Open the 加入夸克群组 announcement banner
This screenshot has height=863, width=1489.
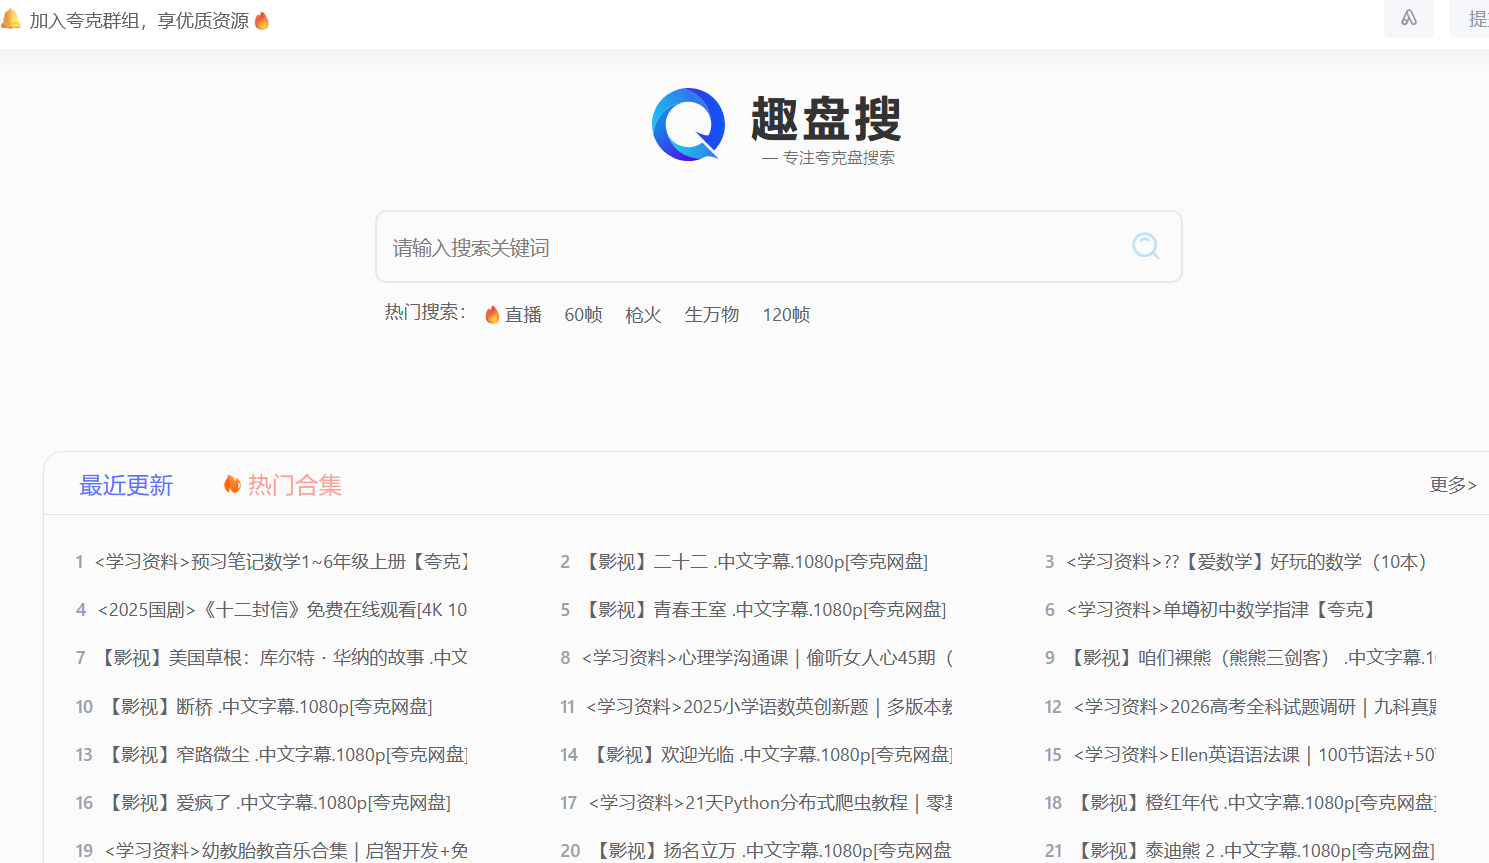(139, 21)
